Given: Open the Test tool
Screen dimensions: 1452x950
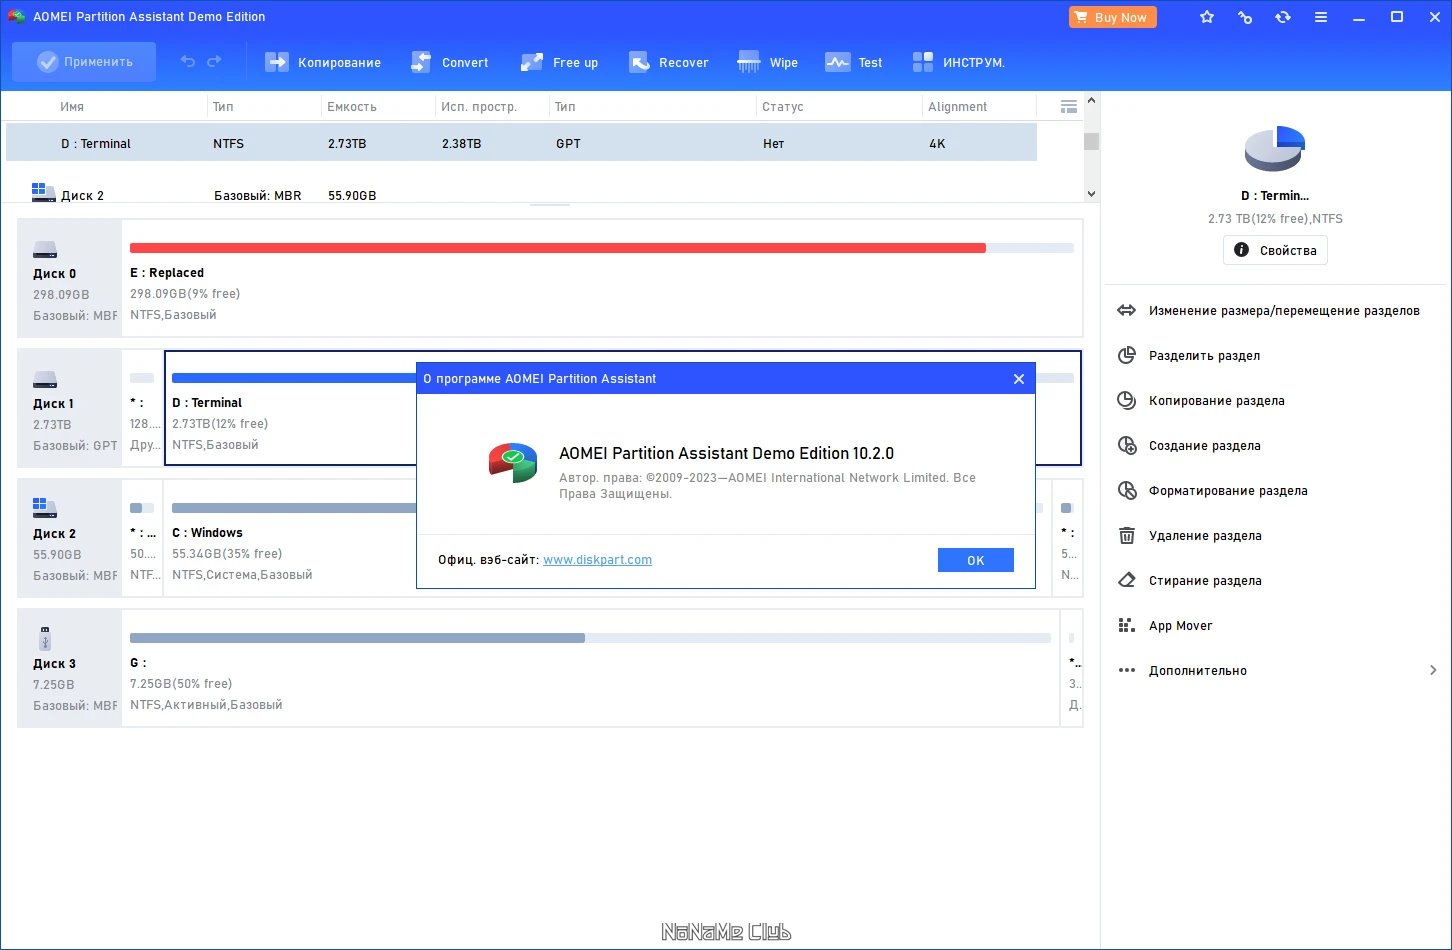Looking at the screenshot, I should pos(853,62).
